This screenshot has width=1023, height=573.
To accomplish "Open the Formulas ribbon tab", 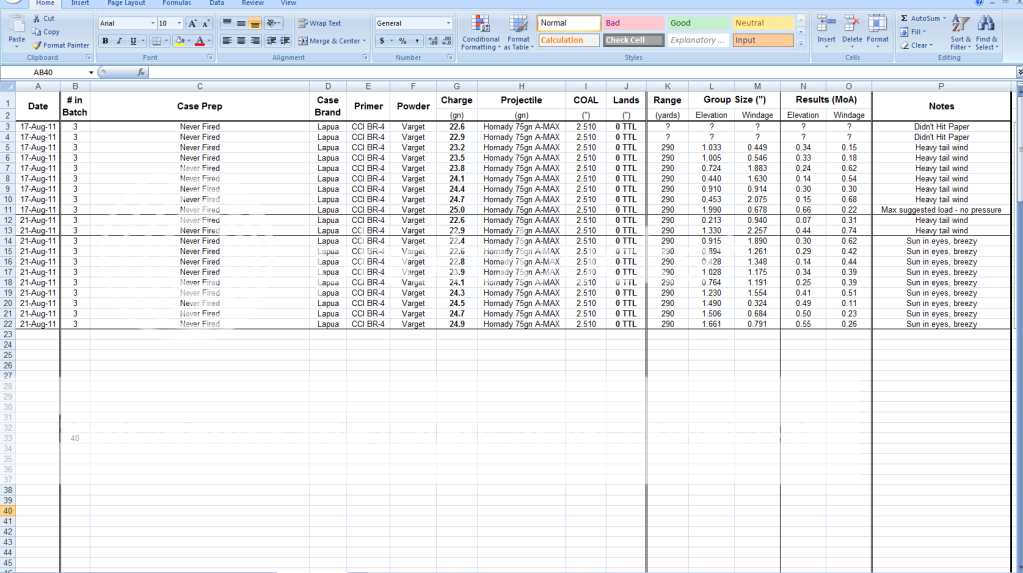I will (x=177, y=3).
